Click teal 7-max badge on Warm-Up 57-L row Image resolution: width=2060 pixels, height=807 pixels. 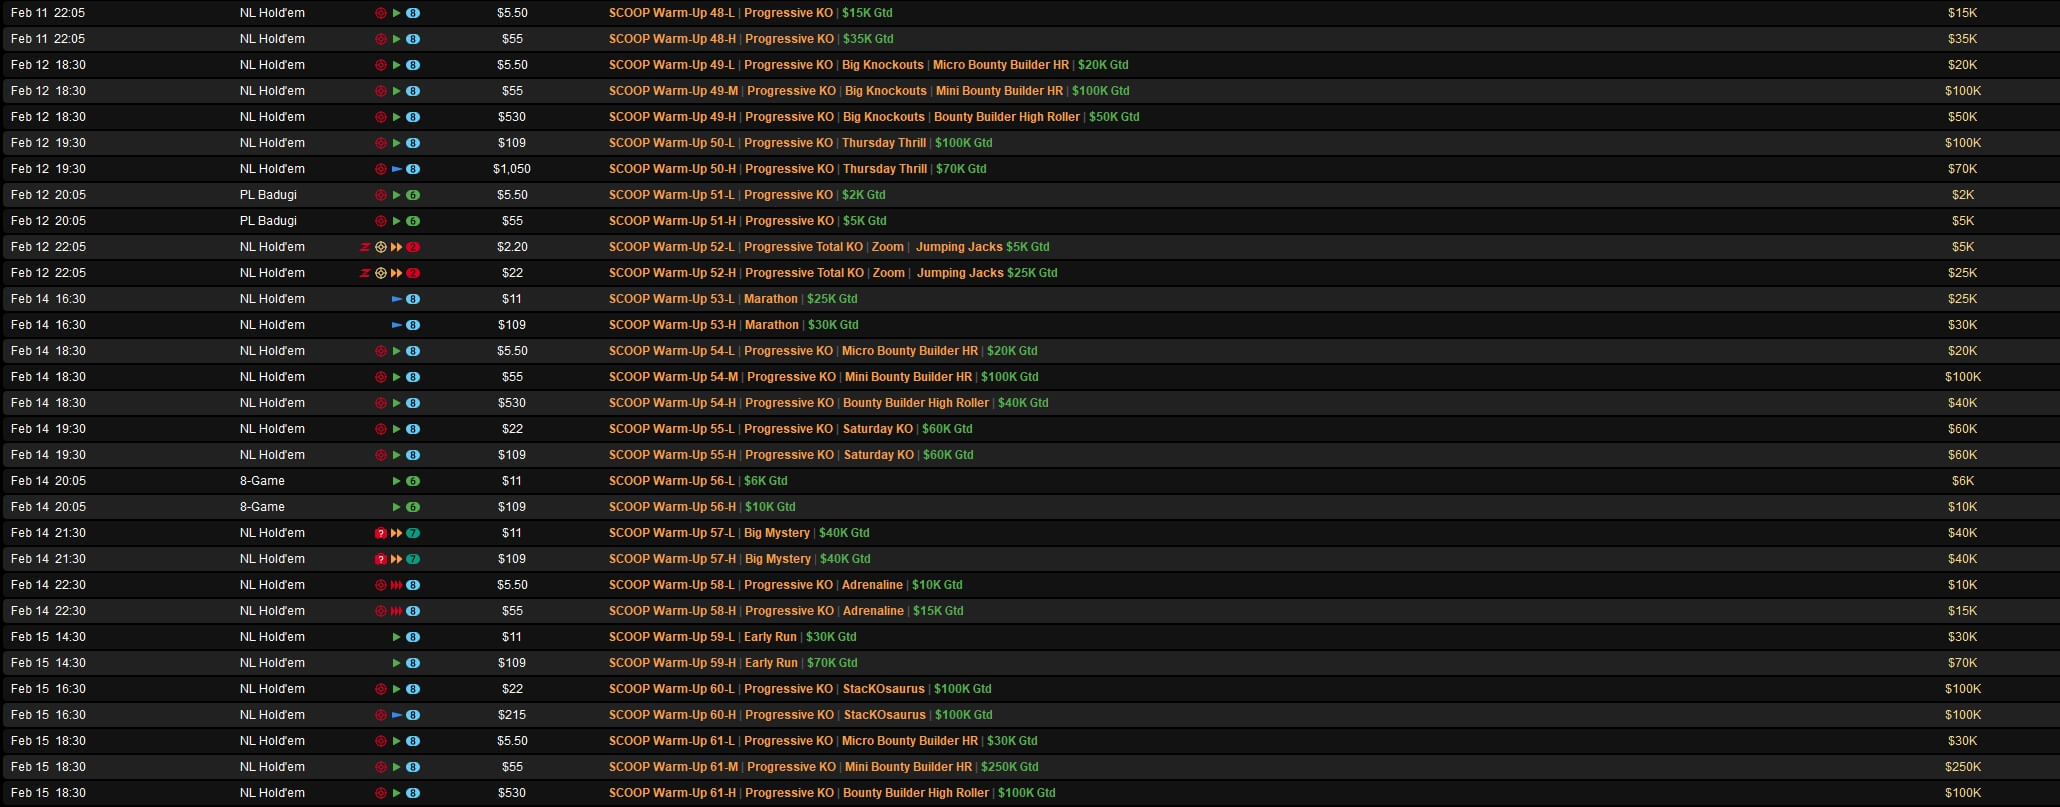click(x=413, y=533)
